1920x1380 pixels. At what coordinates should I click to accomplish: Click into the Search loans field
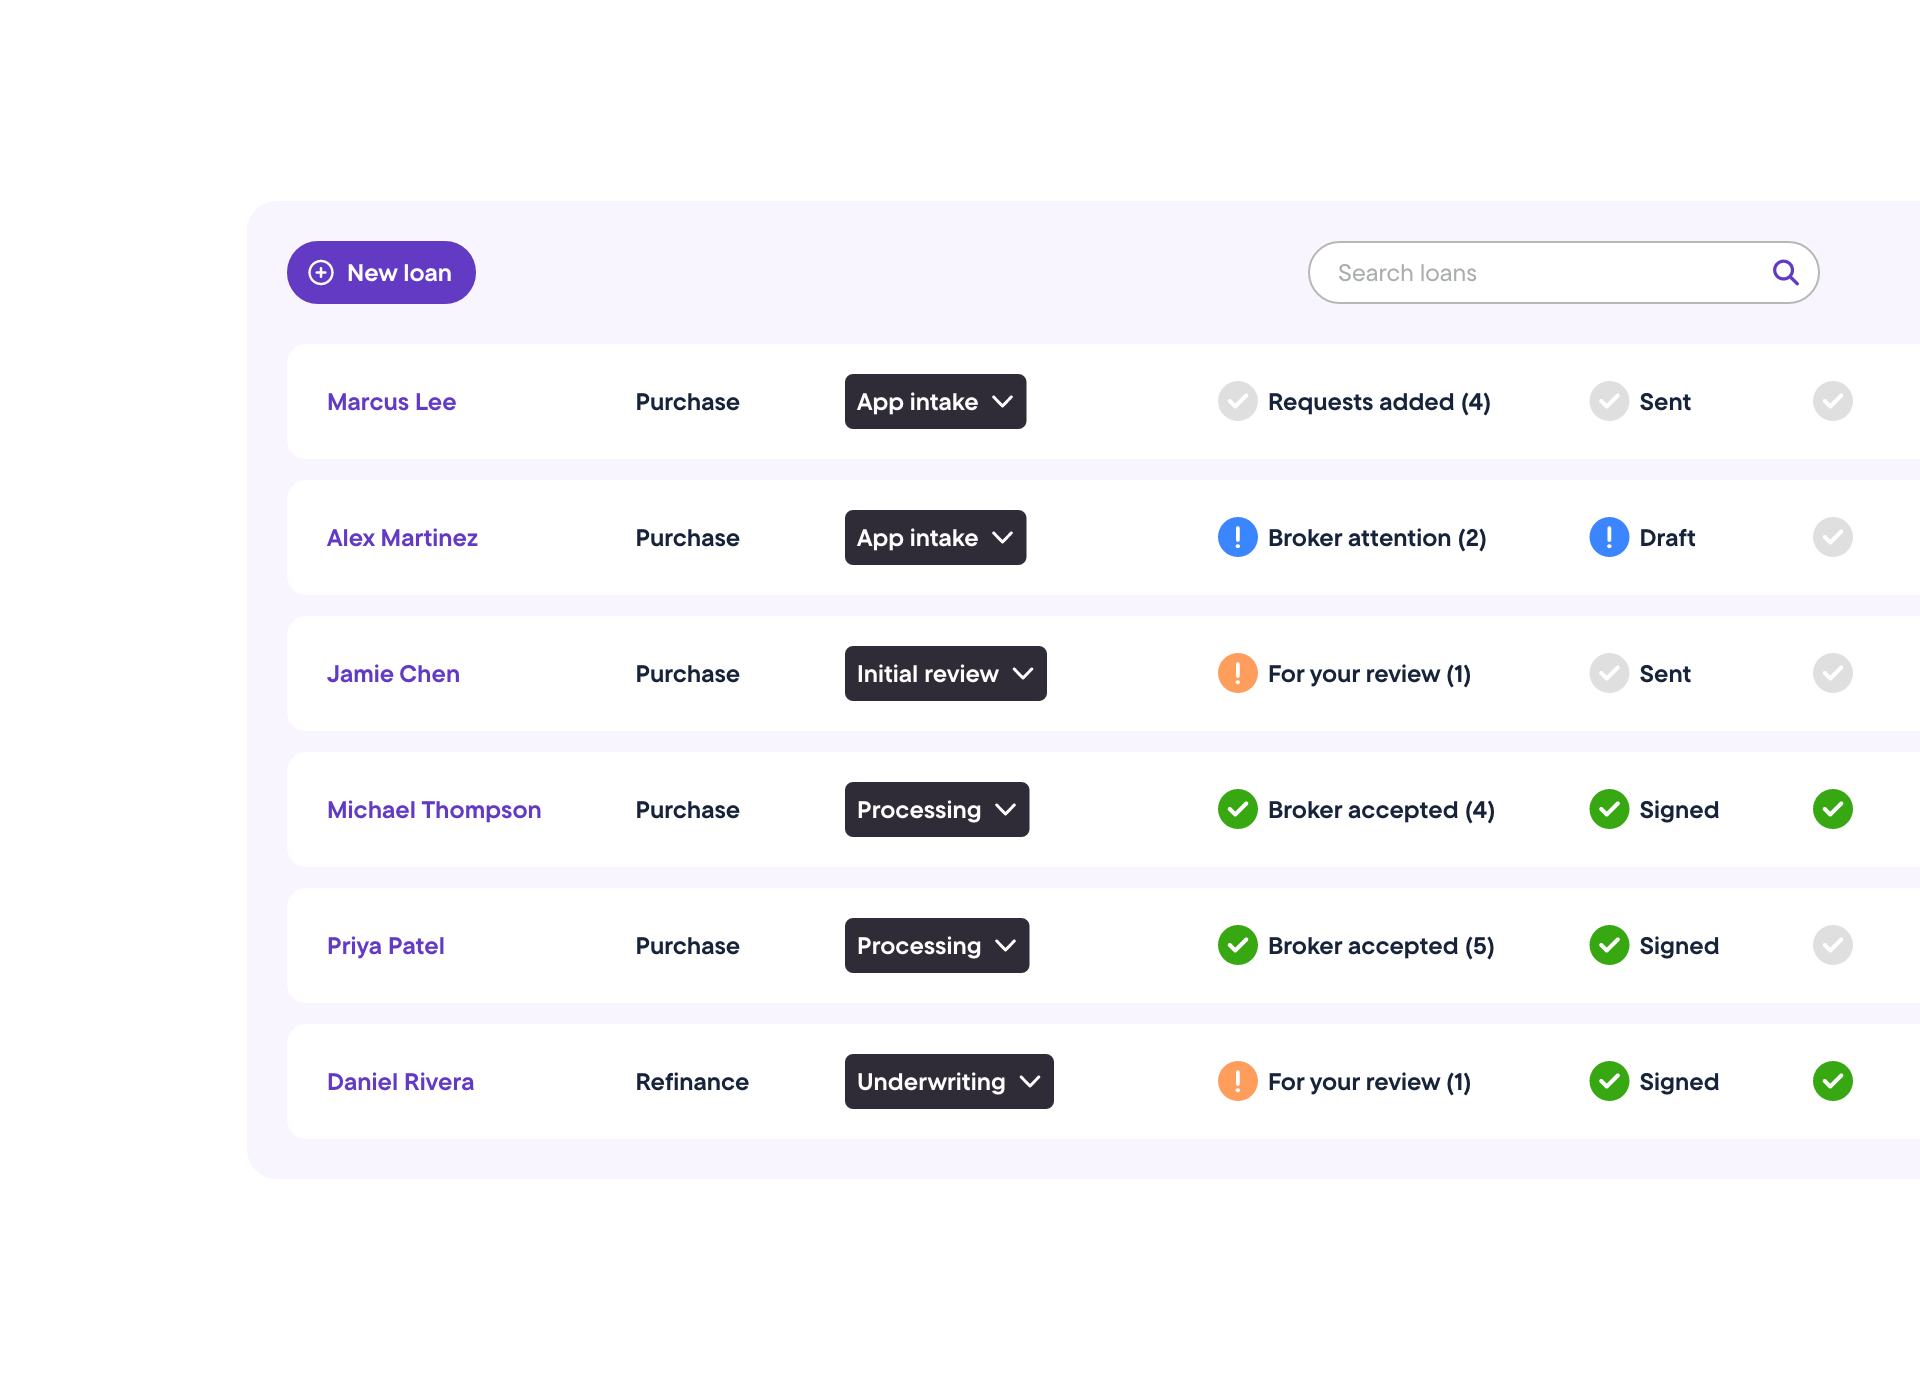(x=1540, y=273)
